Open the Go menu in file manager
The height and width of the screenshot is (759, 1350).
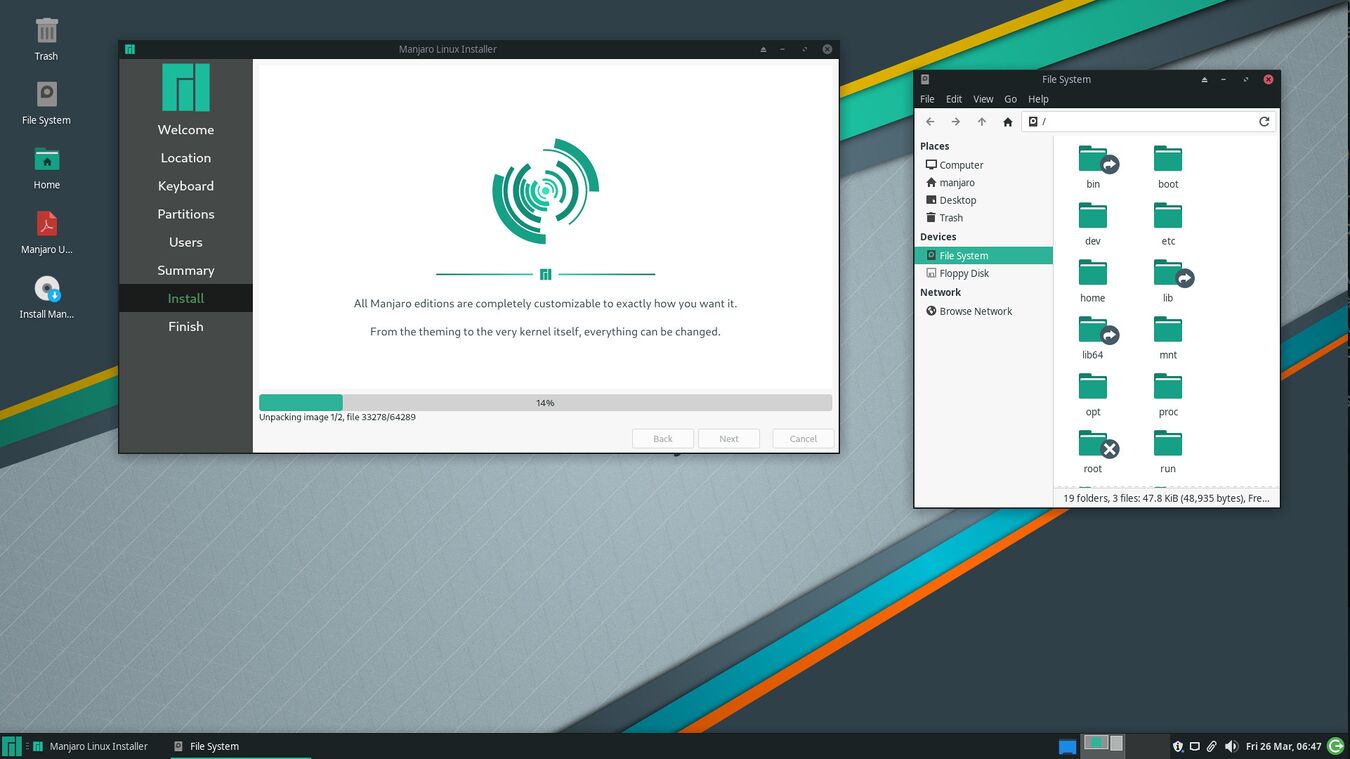pos(1010,99)
